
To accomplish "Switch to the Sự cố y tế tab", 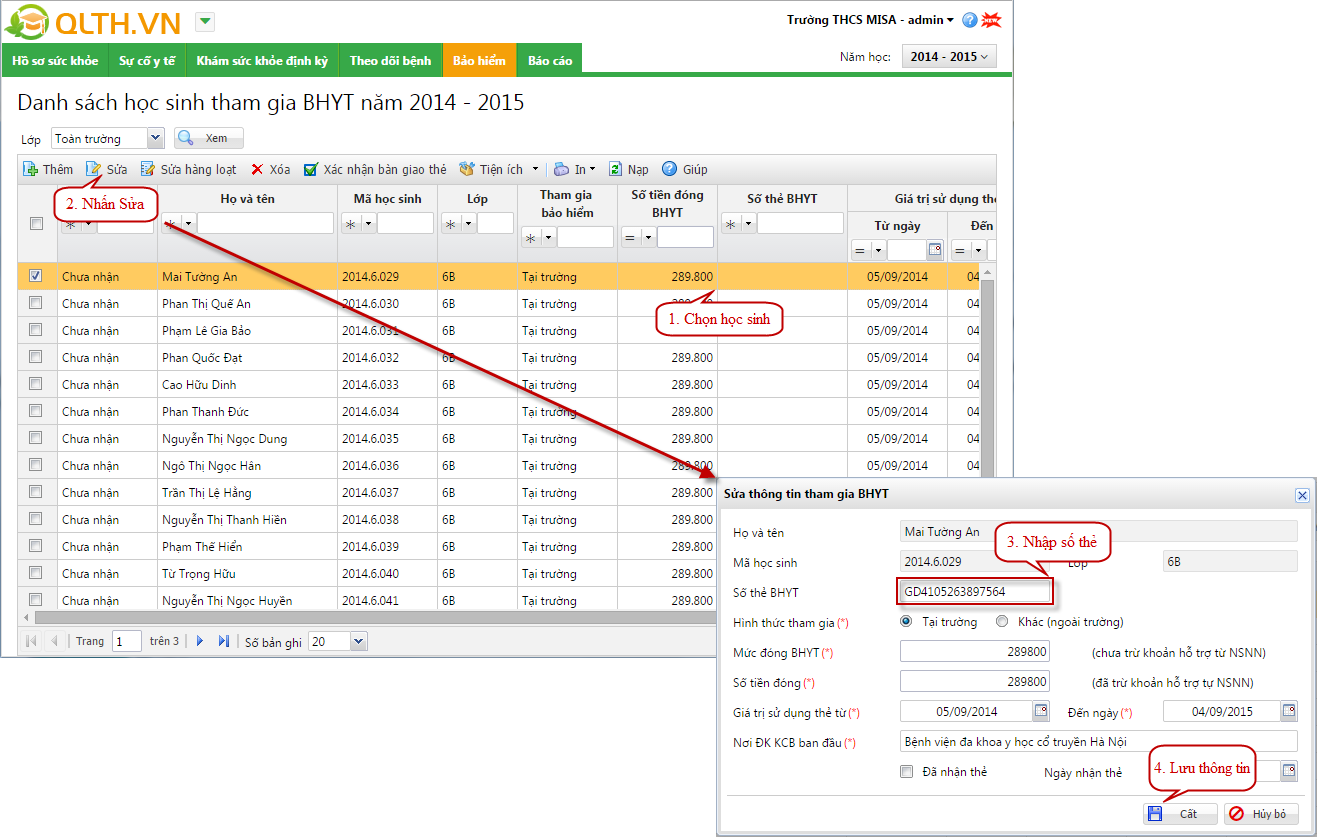I will point(147,60).
